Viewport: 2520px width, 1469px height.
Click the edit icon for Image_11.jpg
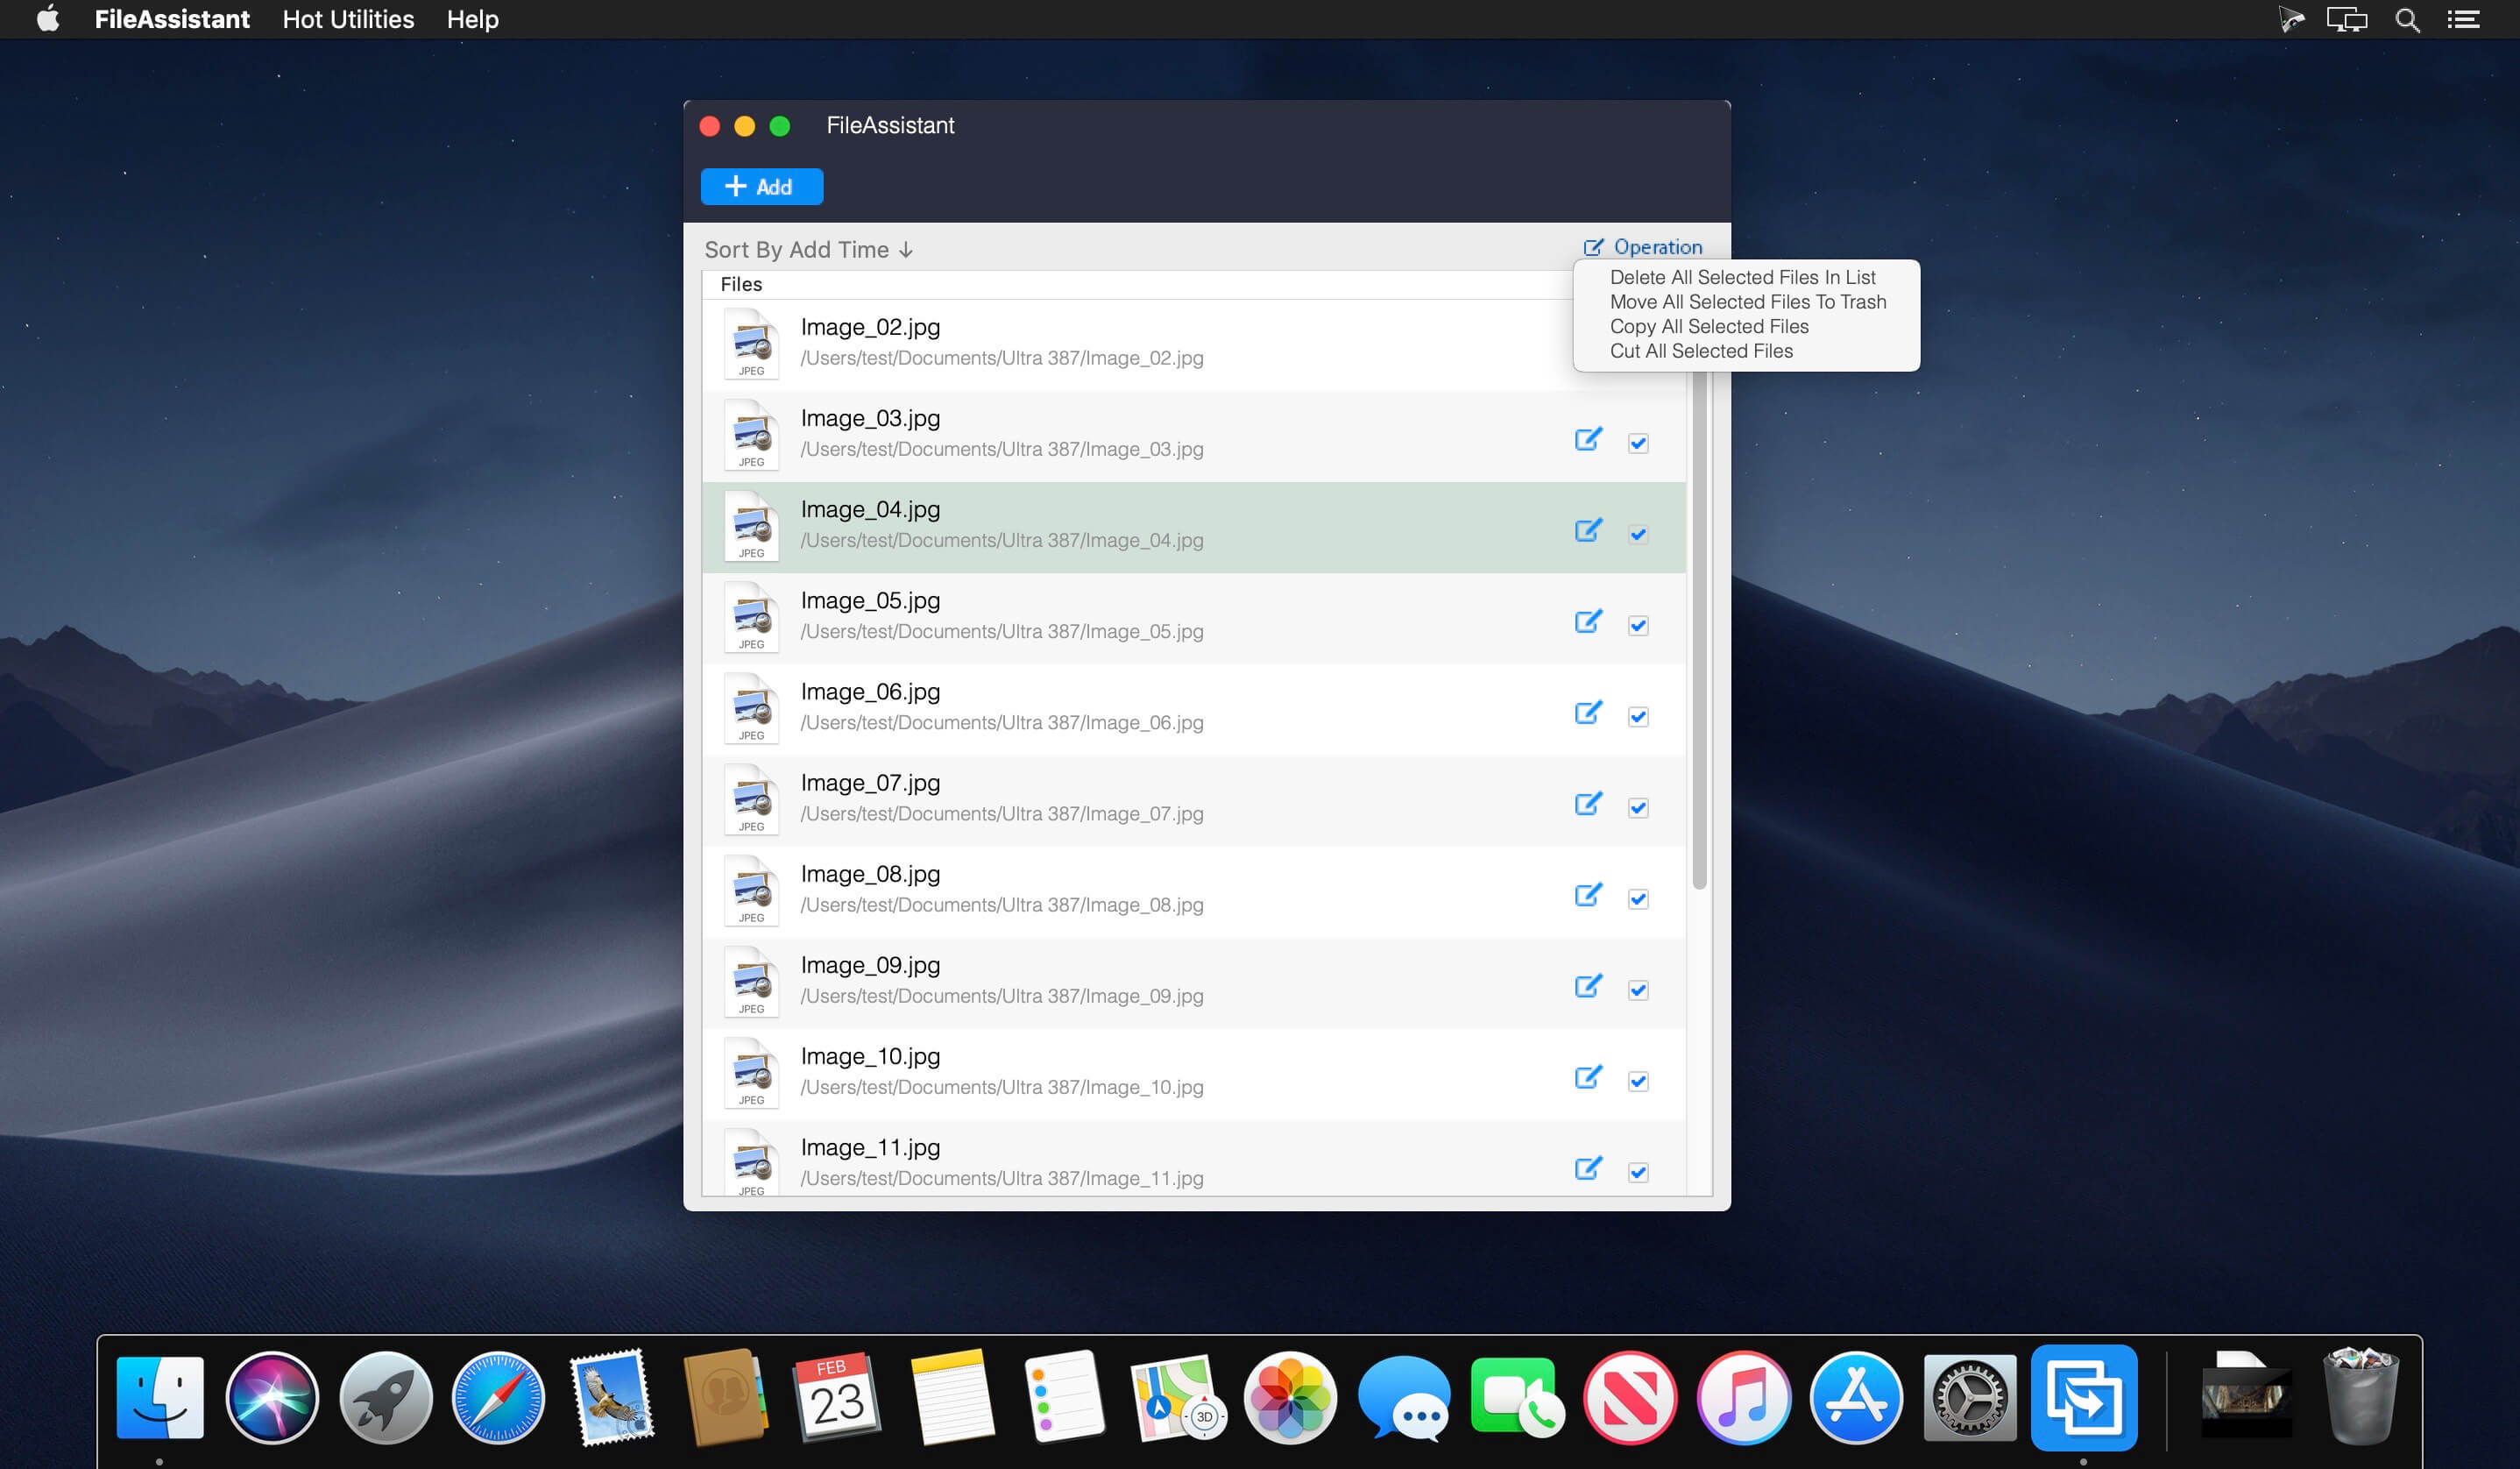[1588, 1168]
